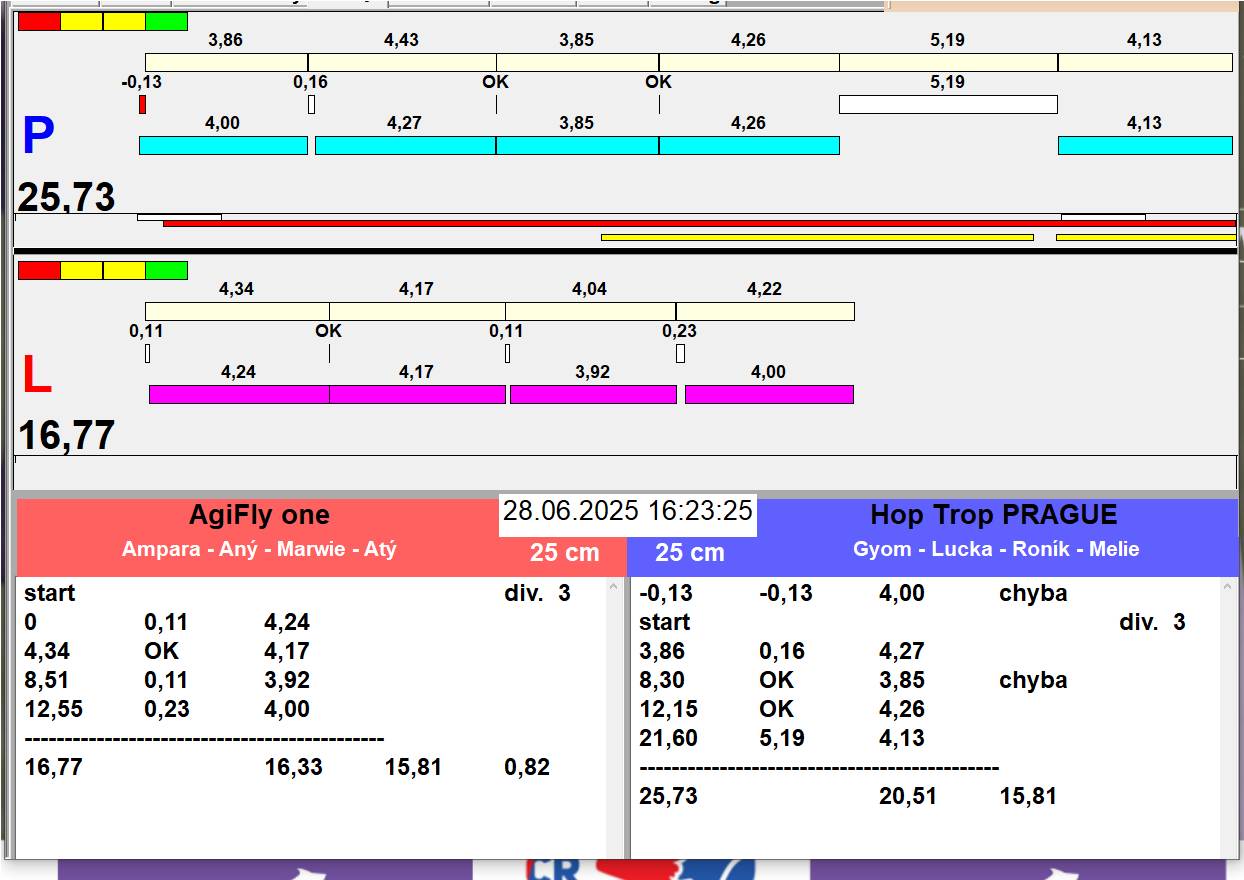Viewport: 1244px width, 880px height.
Task: Click the green start light in lane P
Action: [166, 21]
